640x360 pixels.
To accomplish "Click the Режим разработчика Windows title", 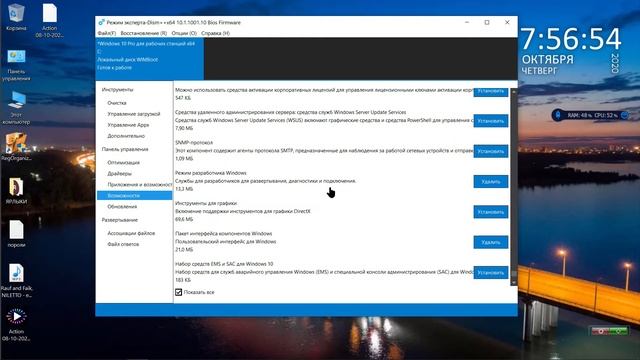I will [211, 173].
